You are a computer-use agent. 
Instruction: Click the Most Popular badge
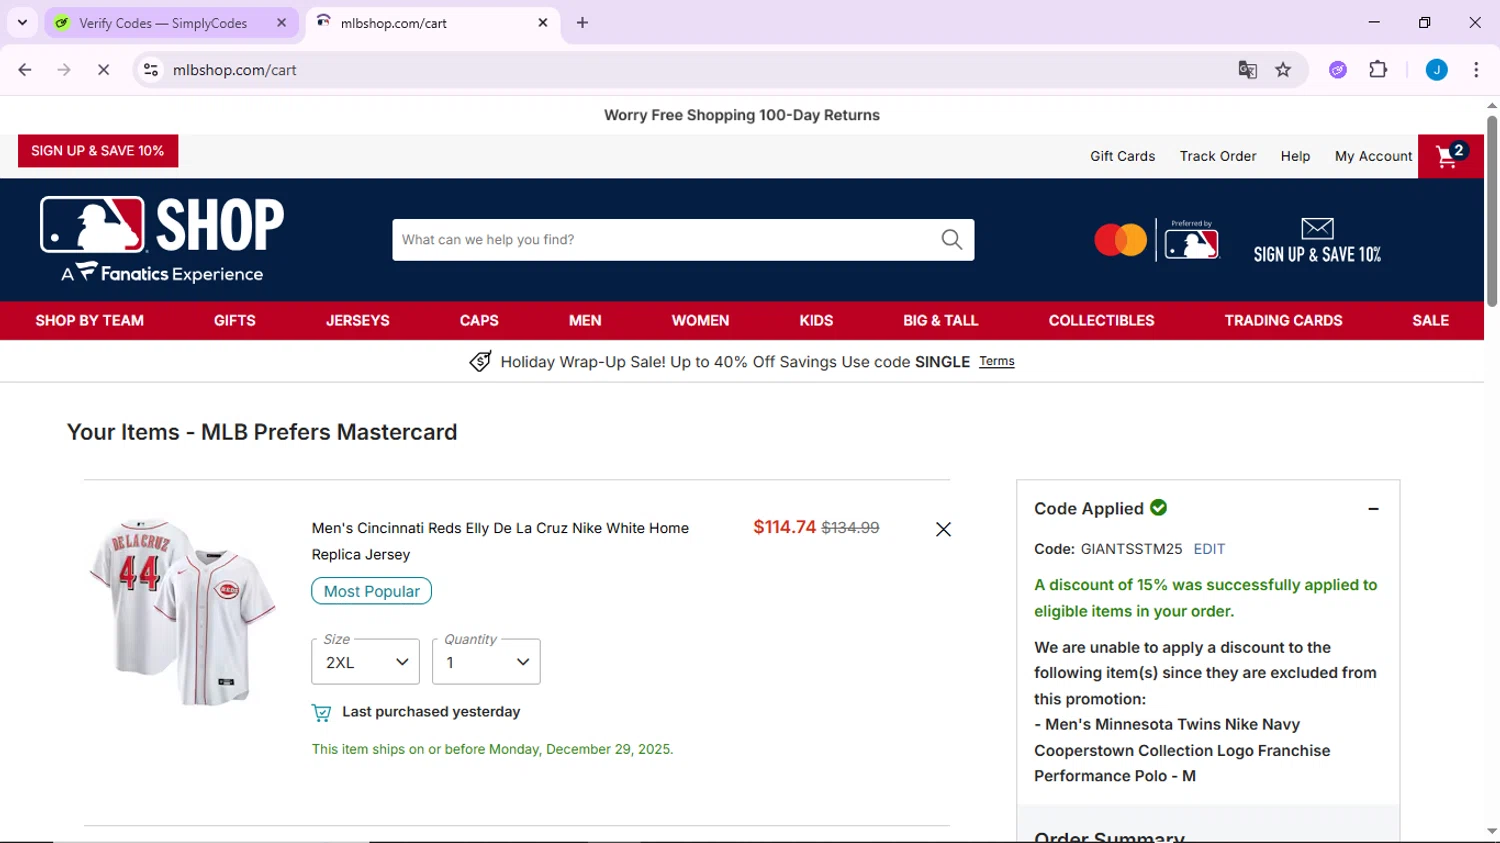(x=371, y=591)
